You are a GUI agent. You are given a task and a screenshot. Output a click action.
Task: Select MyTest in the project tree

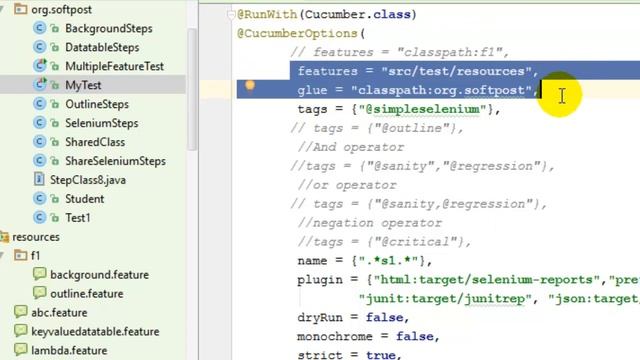(x=83, y=85)
